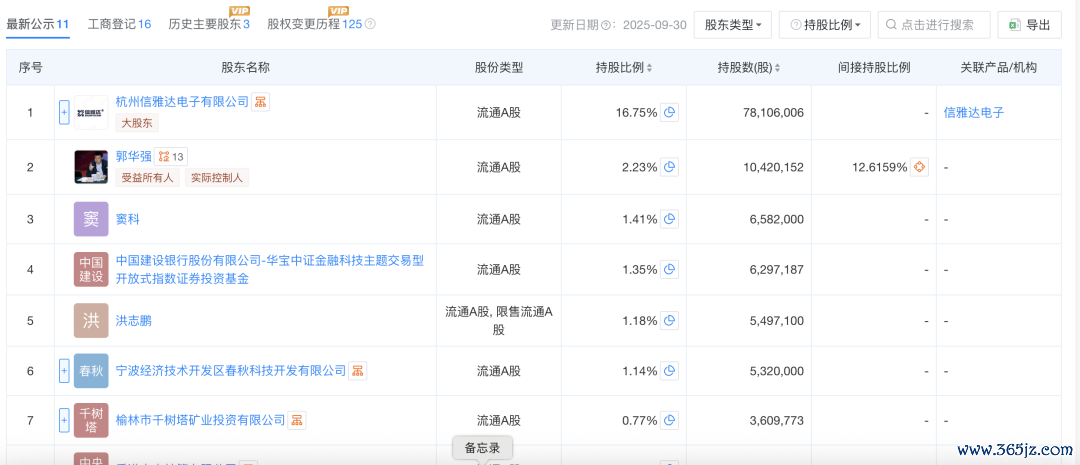1080x465 pixels.
Task: Open the 备忘录 floating button
Action: (482, 448)
